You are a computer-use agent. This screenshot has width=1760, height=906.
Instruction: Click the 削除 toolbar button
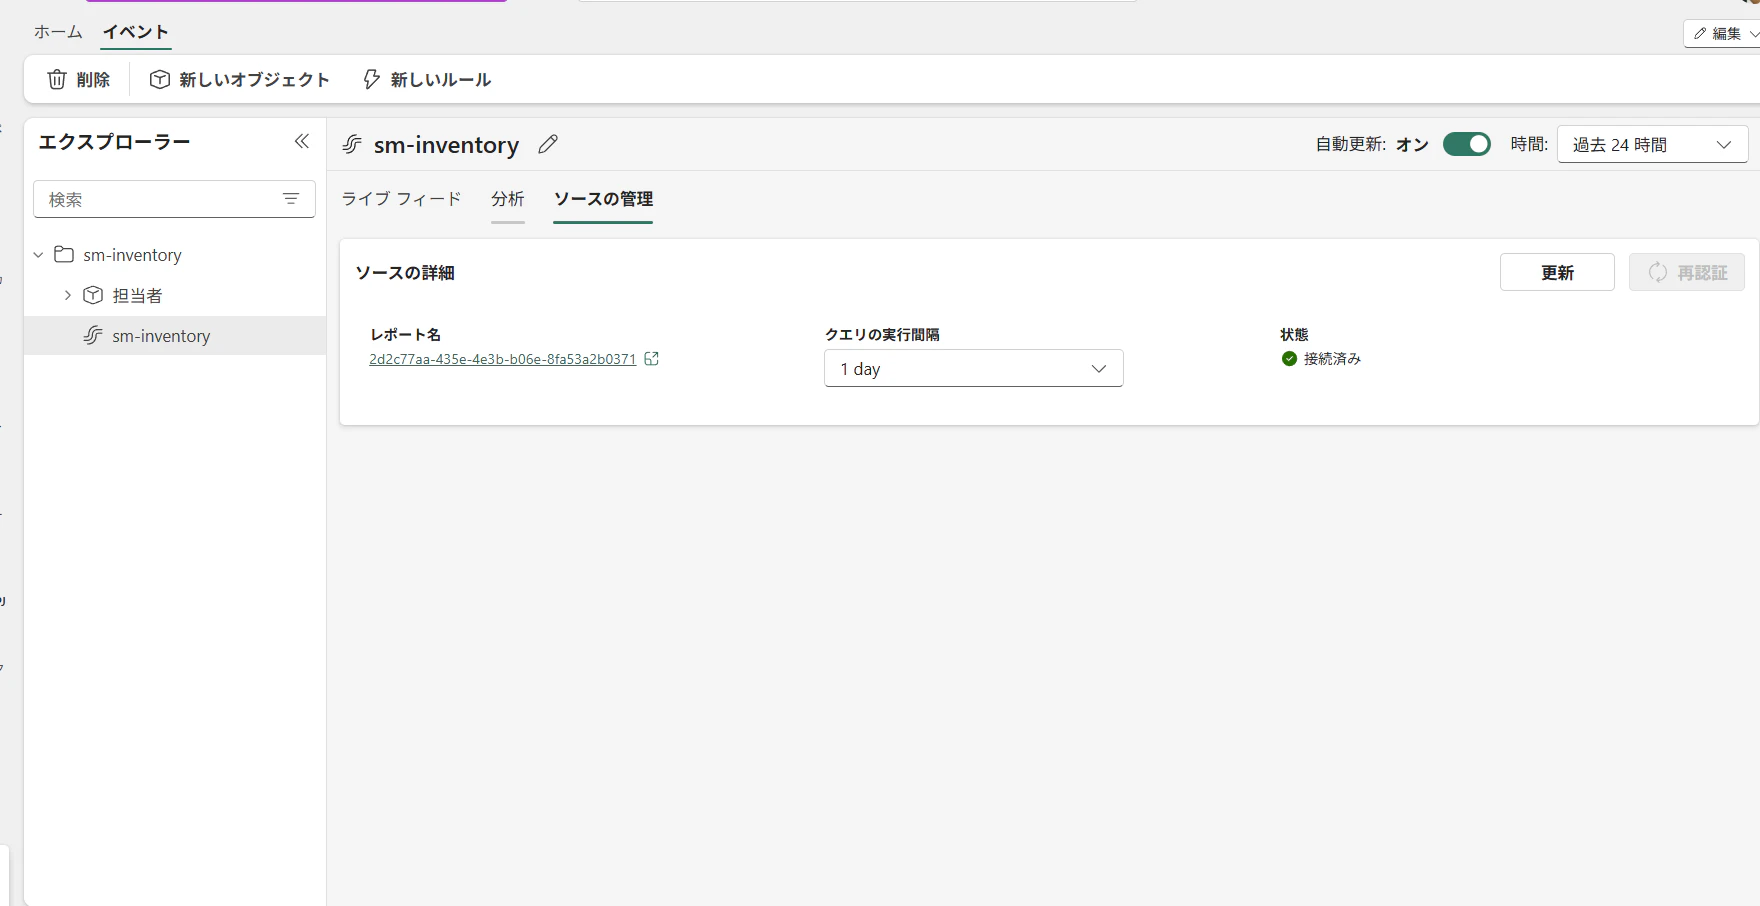(79, 79)
